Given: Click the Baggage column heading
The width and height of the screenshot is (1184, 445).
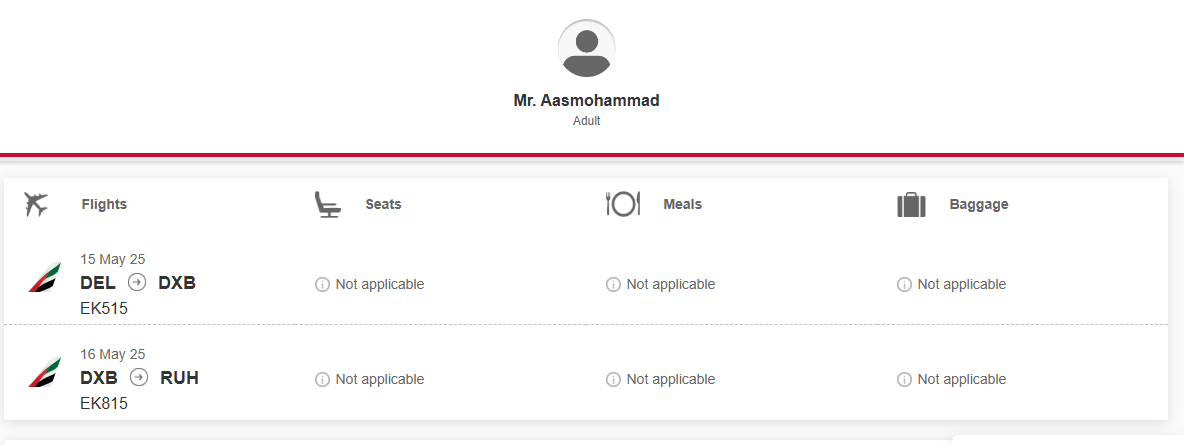Looking at the screenshot, I should point(979,204).
